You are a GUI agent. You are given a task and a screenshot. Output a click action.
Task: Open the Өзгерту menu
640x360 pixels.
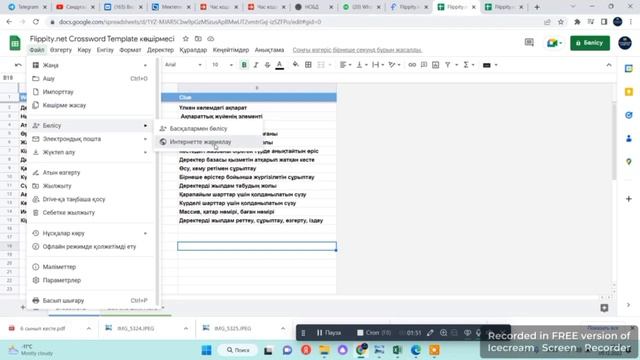(61, 50)
